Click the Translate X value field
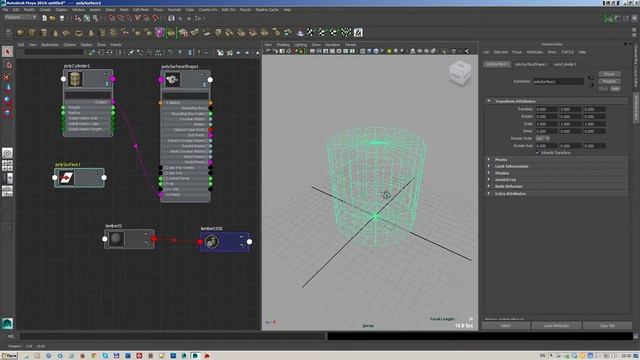Screen dimensions: 640x360 point(546,109)
